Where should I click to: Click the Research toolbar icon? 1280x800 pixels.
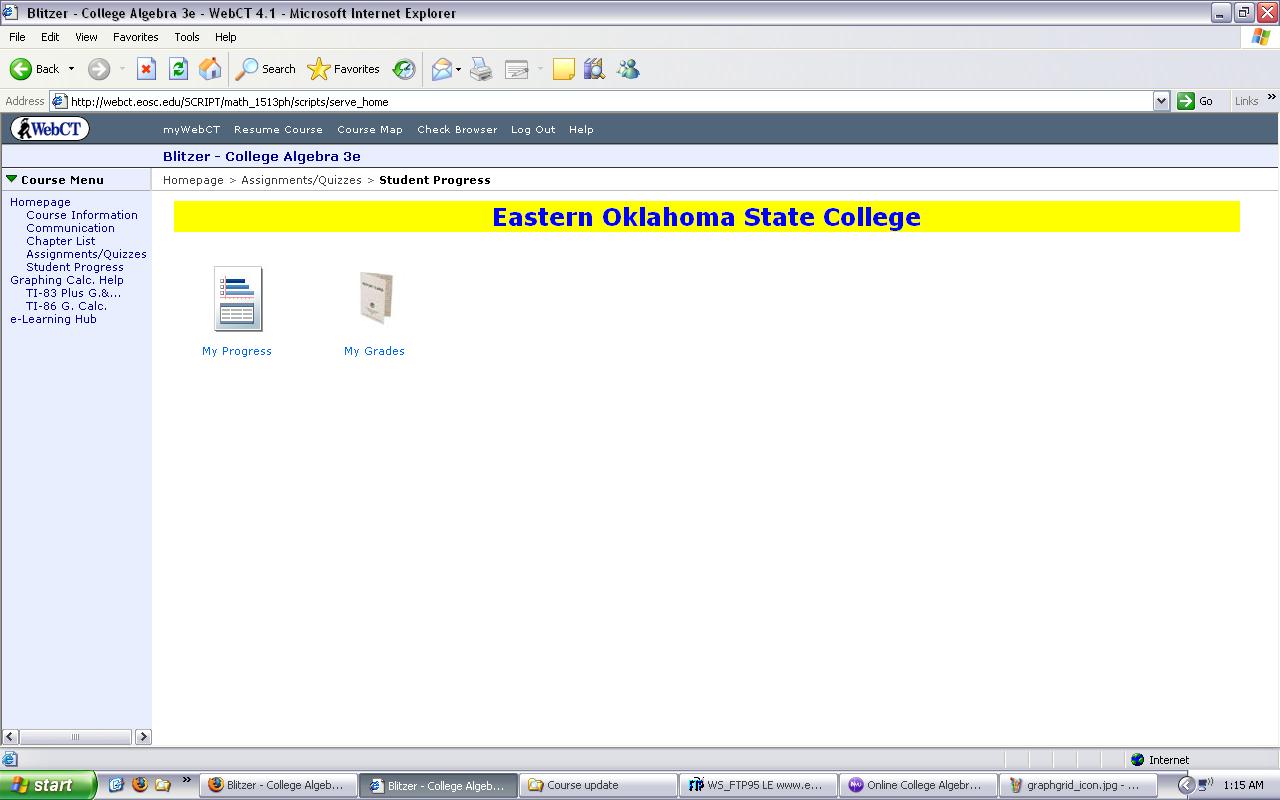tap(595, 69)
